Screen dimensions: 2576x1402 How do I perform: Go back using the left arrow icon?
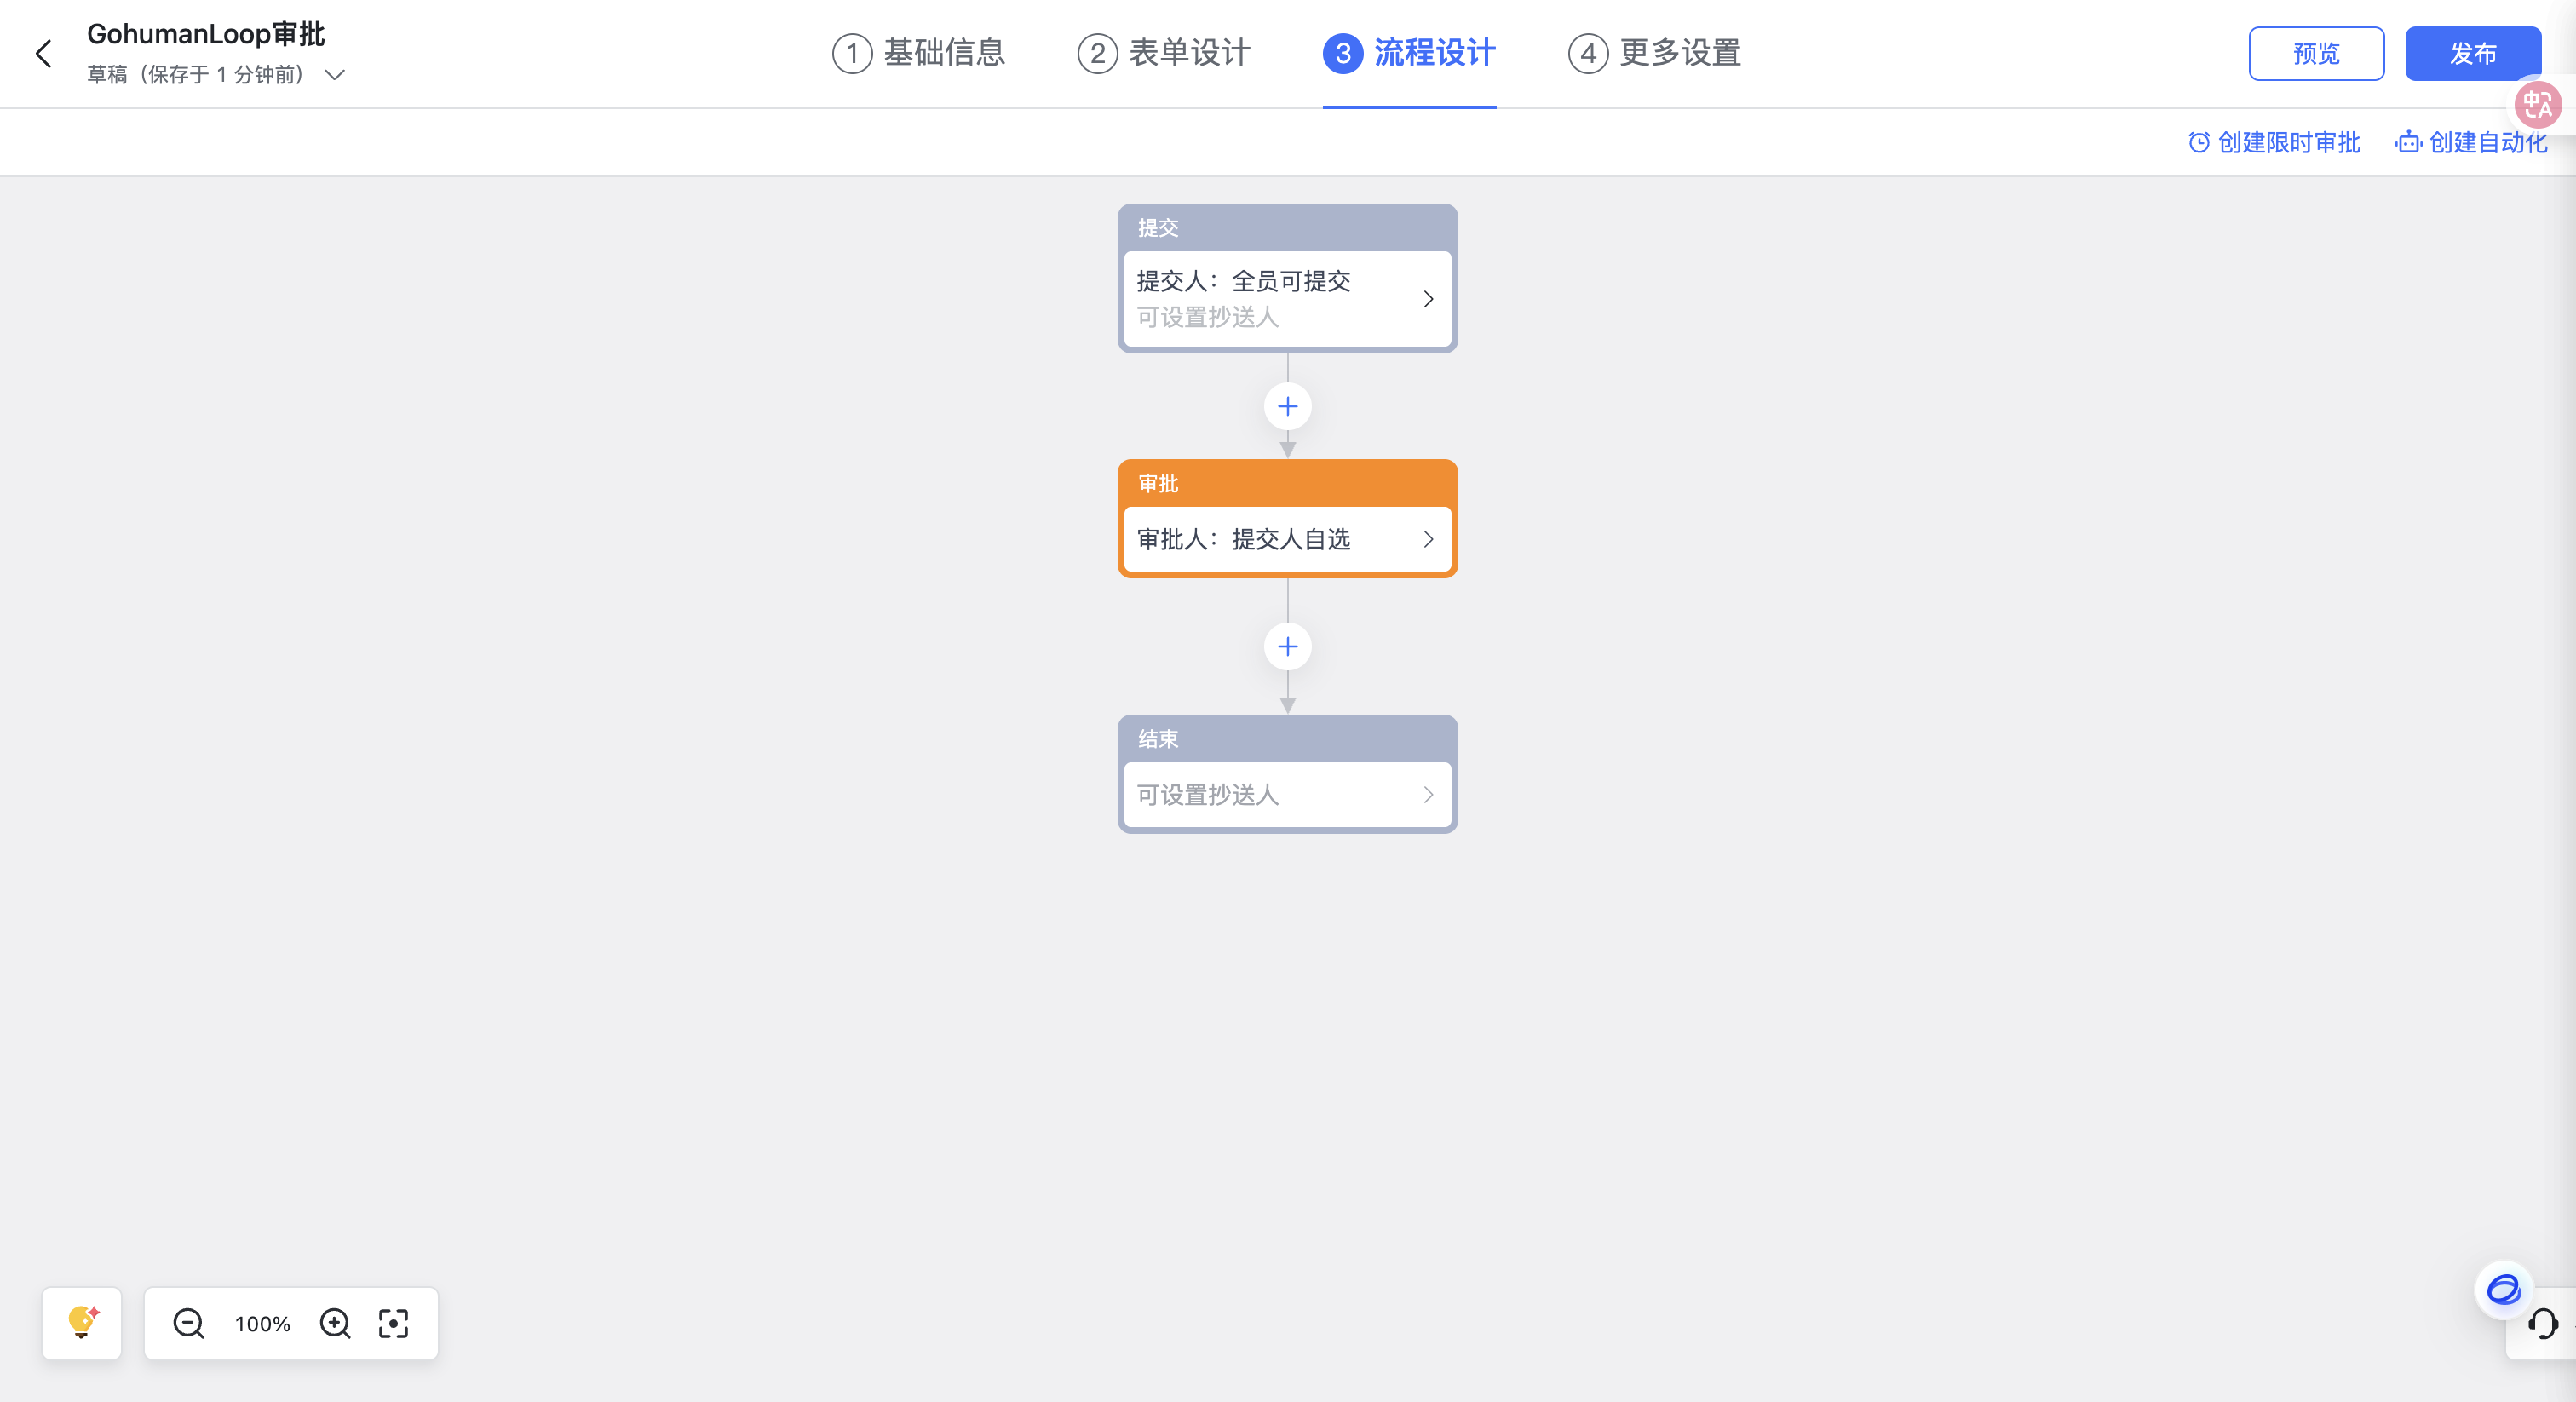[x=43, y=54]
